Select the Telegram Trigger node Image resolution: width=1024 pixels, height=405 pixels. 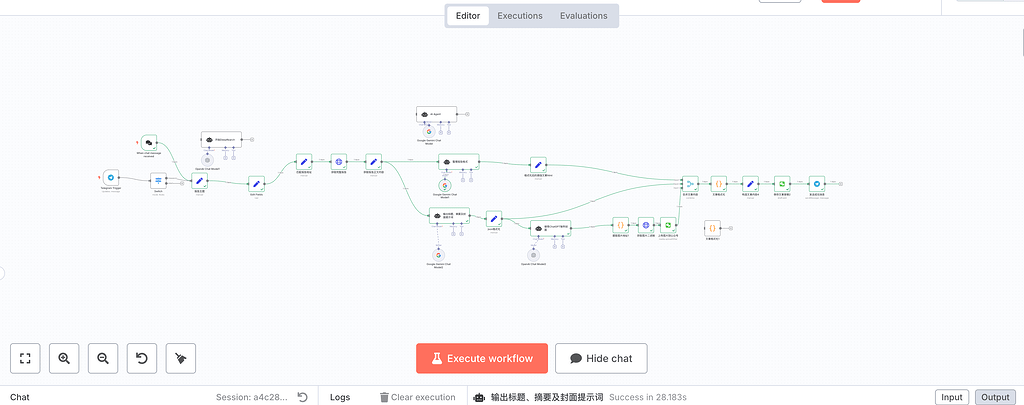pyautogui.click(x=111, y=177)
